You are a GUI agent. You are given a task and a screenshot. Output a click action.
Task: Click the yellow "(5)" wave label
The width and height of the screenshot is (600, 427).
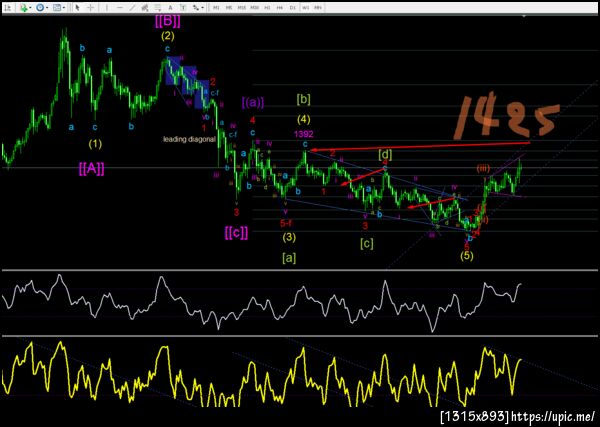click(x=466, y=256)
